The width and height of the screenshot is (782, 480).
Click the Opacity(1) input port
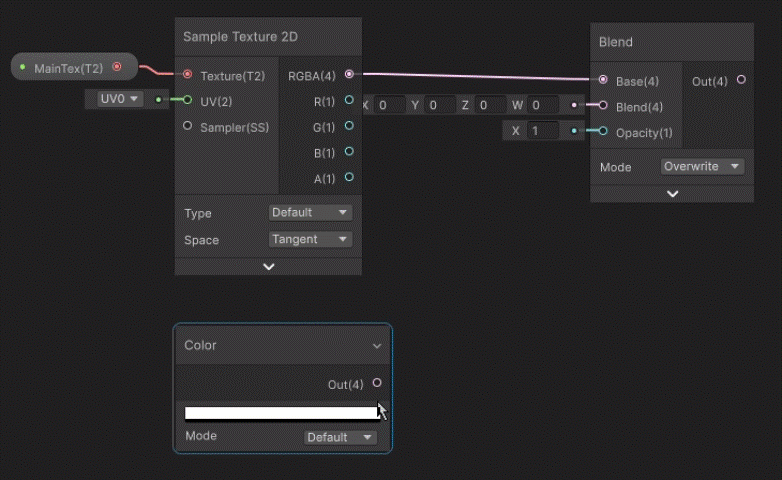(x=603, y=131)
